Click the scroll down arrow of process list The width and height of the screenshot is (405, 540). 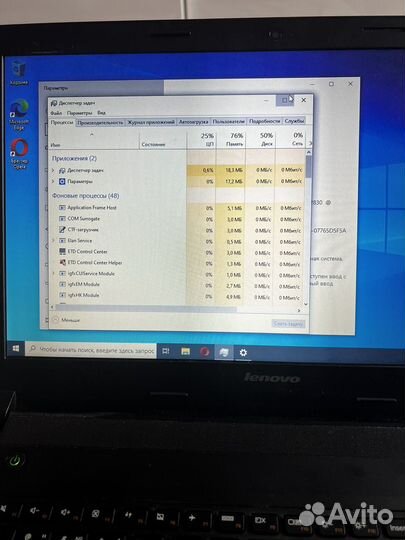click(306, 304)
